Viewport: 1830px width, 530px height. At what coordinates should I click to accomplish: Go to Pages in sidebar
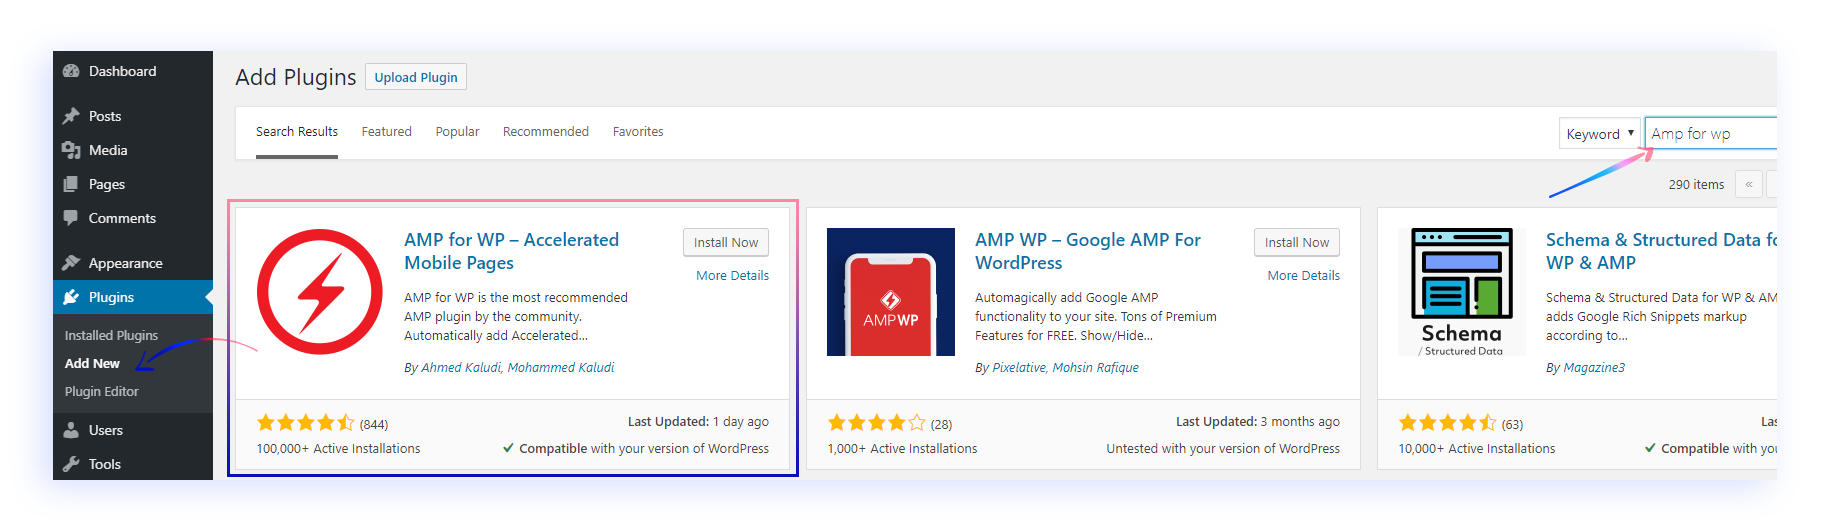pyautogui.click(x=133, y=184)
